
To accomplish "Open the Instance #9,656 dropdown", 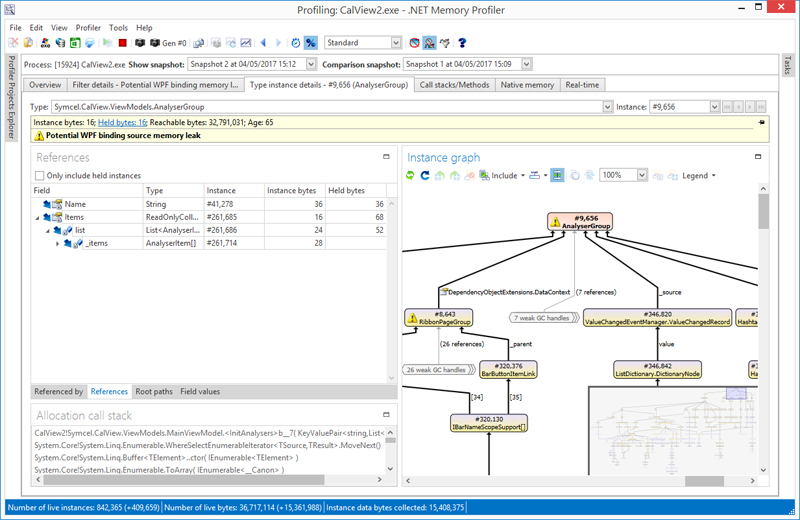I will (714, 107).
